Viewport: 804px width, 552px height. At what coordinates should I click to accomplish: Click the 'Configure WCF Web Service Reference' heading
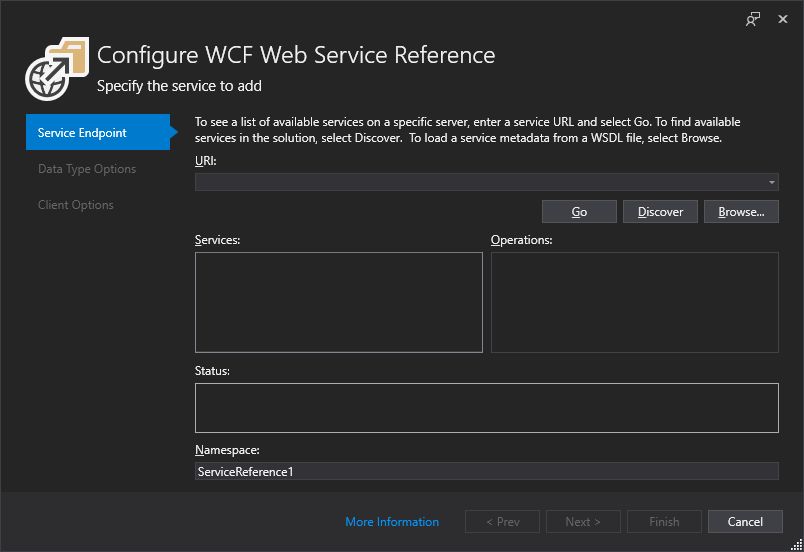(x=296, y=55)
